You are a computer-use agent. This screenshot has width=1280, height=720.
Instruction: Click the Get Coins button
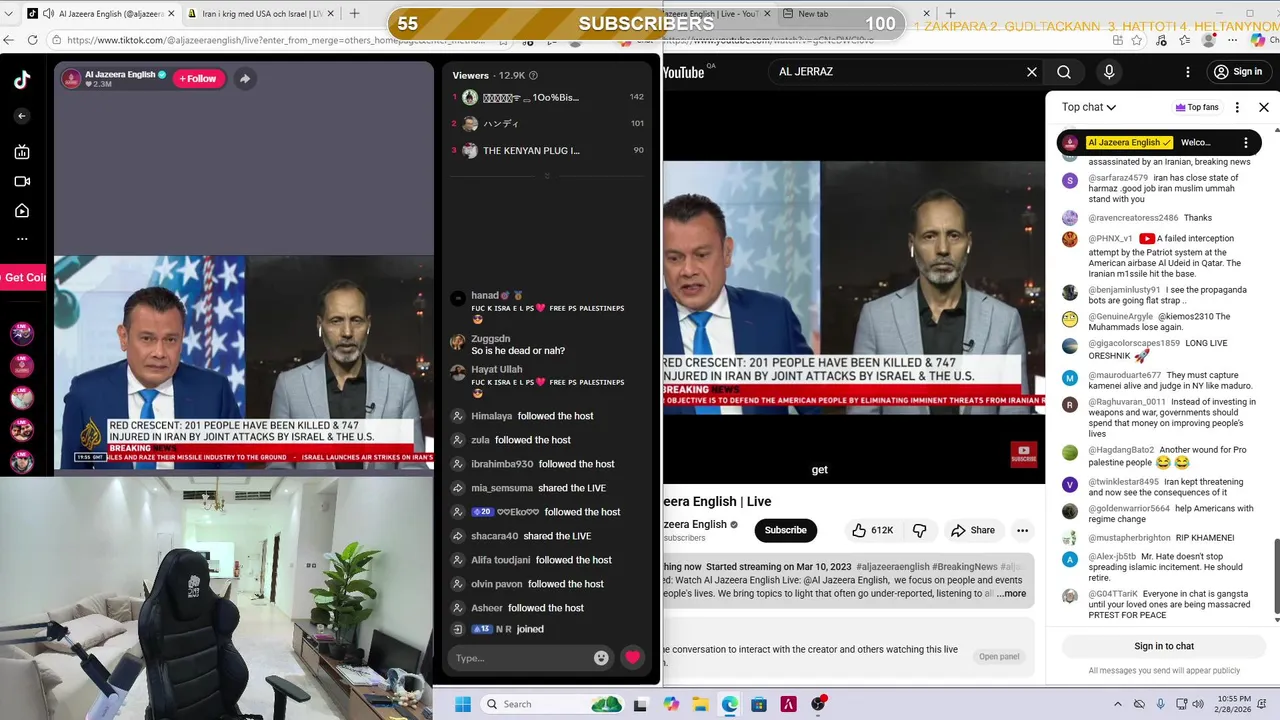24,278
